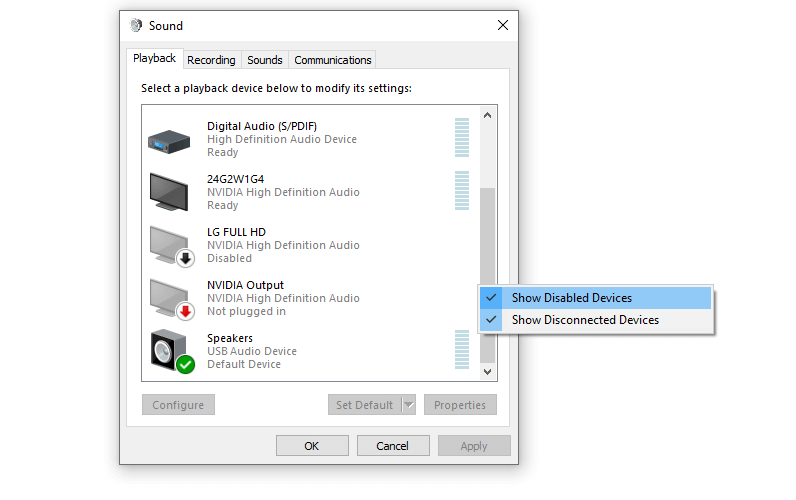
Task: Switch to the Sounds tab
Action: pos(264,60)
